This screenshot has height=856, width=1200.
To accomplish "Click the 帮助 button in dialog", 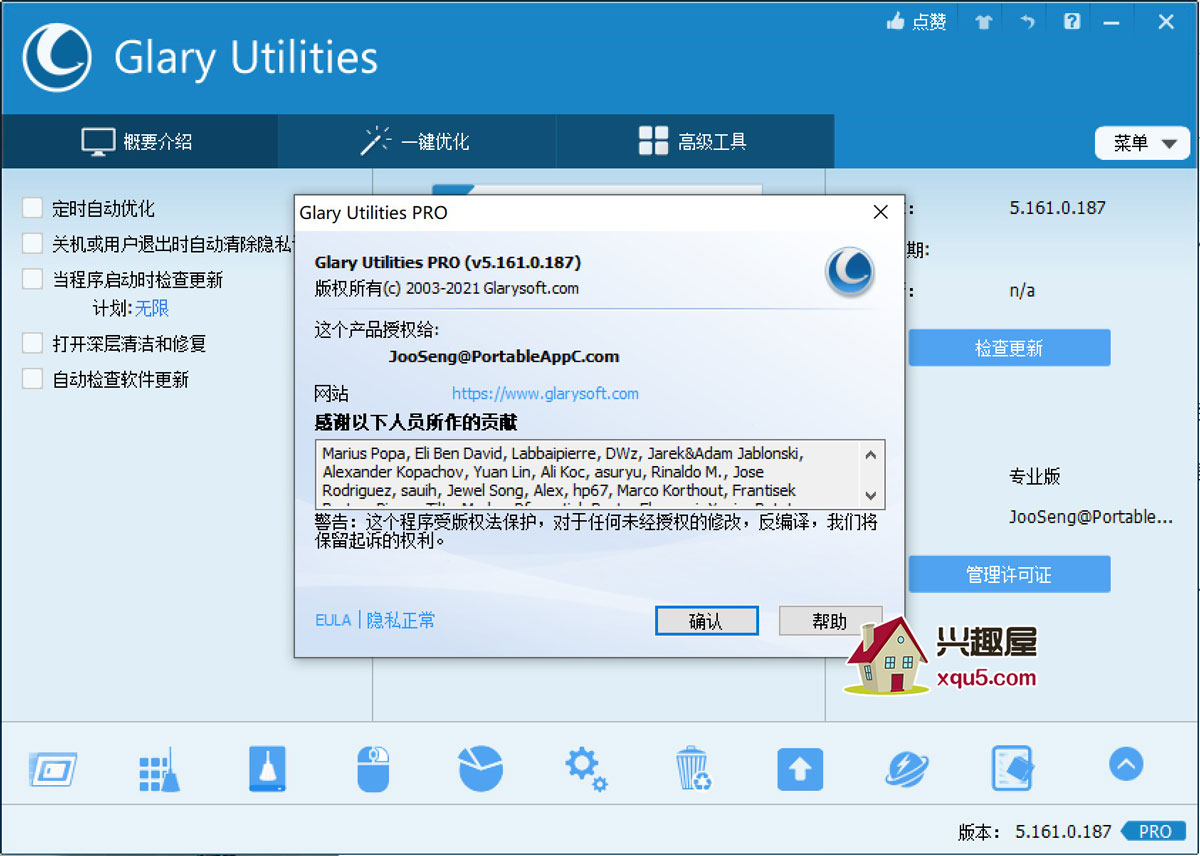I will pos(830,621).
